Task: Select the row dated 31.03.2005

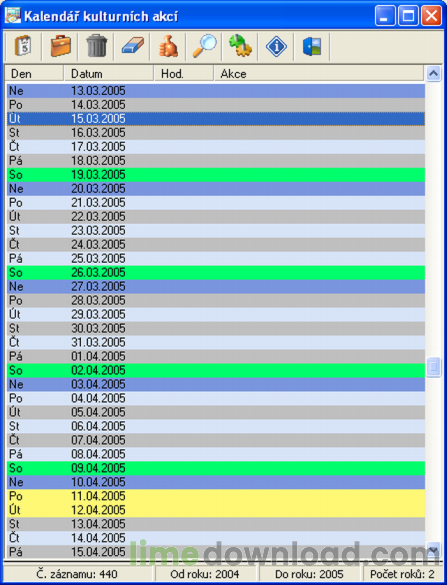Action: (x=216, y=342)
